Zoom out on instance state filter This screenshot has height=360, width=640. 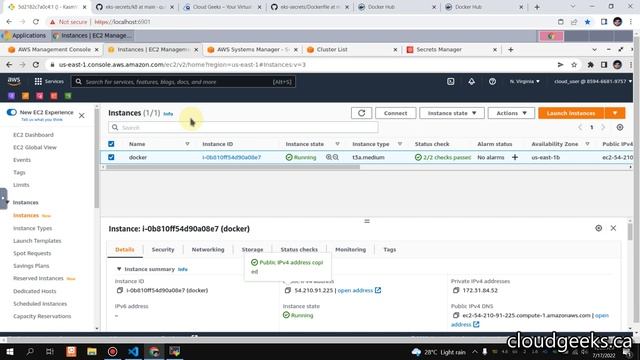(336, 157)
